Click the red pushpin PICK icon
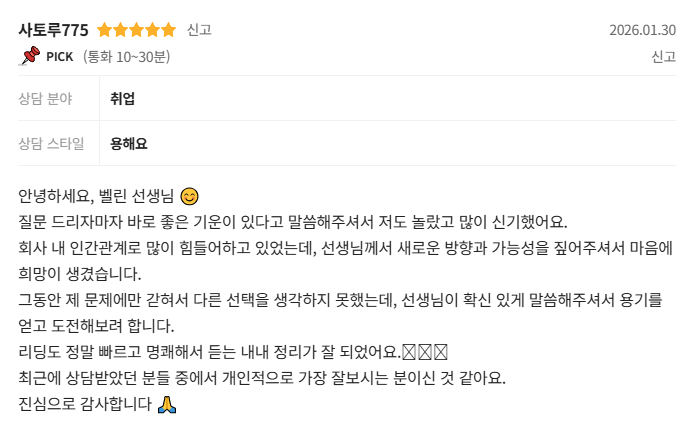Viewport: 699px width, 426px height. click(x=29, y=56)
